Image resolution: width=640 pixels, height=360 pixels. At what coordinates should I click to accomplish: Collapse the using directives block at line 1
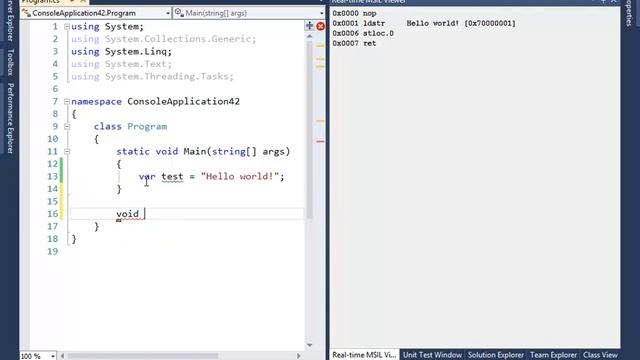coord(67,27)
